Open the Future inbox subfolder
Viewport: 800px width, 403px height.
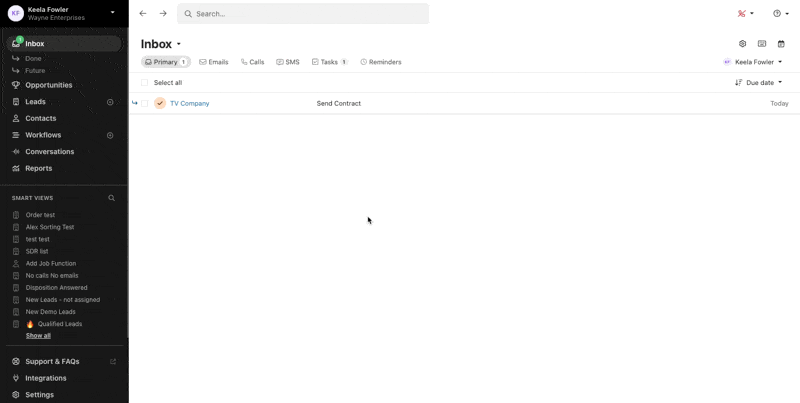tap(35, 71)
